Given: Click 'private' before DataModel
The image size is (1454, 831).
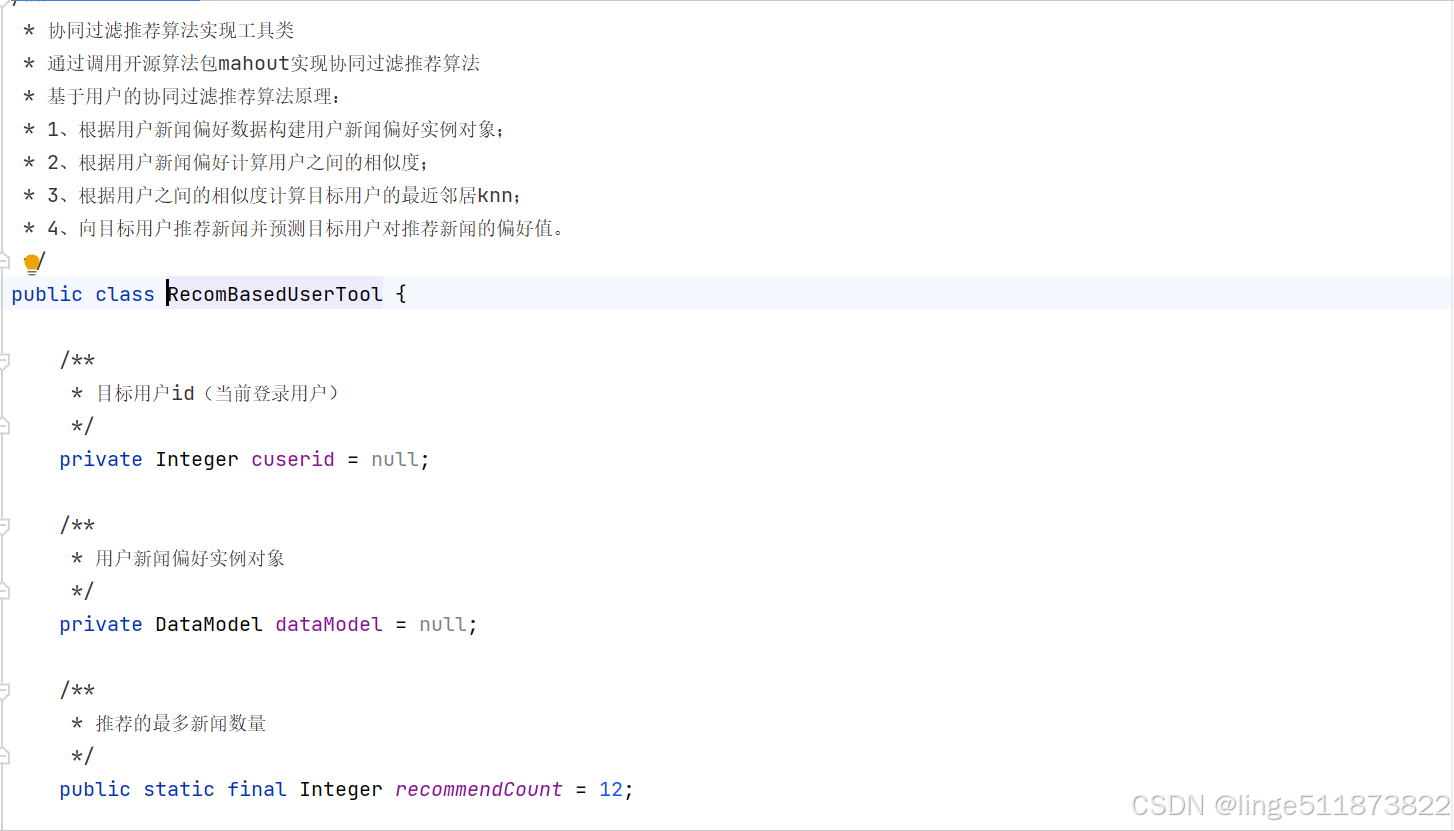Looking at the screenshot, I should (x=101, y=624).
